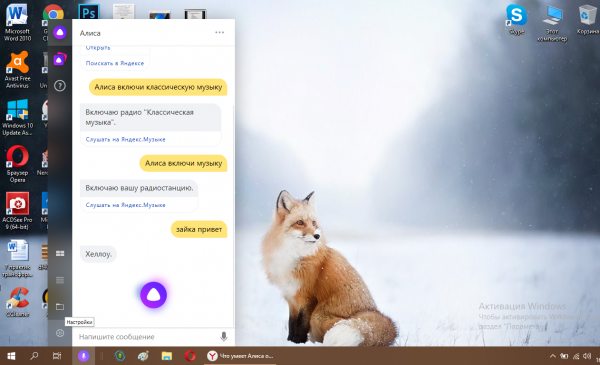Open the three-dot menu in Alice header
The width and height of the screenshot is (600, 365).
(x=219, y=33)
